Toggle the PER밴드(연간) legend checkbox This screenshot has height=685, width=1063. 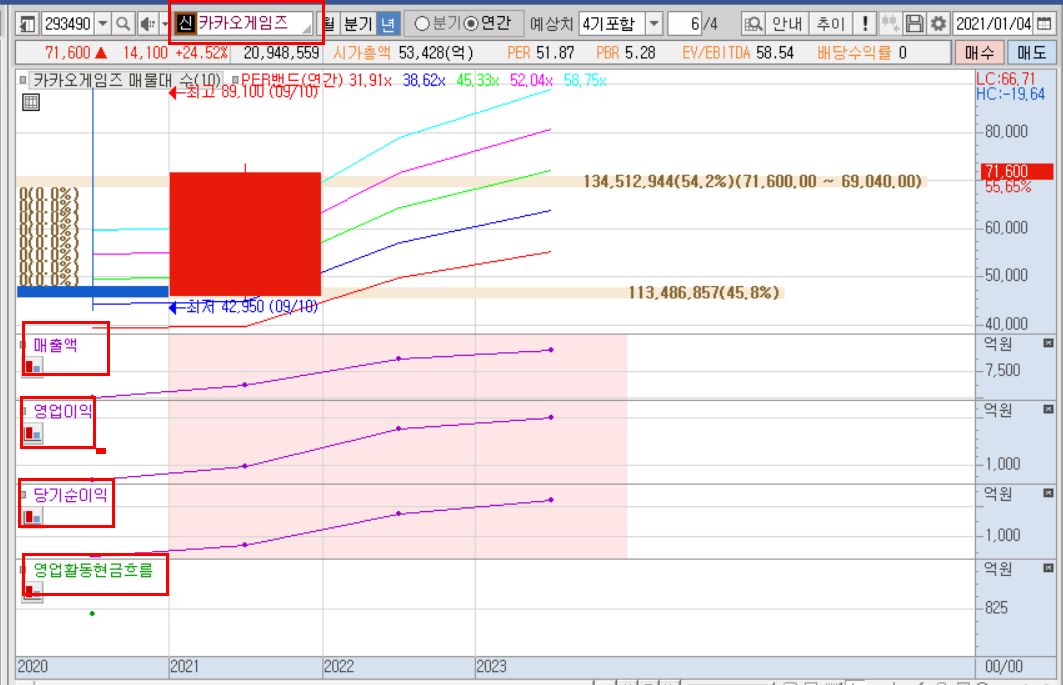[235, 81]
